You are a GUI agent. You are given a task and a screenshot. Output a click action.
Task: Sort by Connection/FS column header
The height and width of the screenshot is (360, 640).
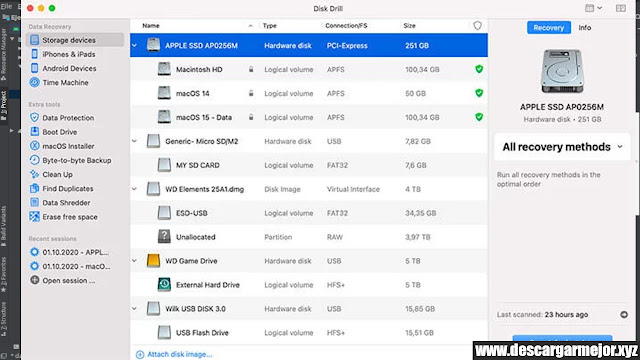point(346,26)
